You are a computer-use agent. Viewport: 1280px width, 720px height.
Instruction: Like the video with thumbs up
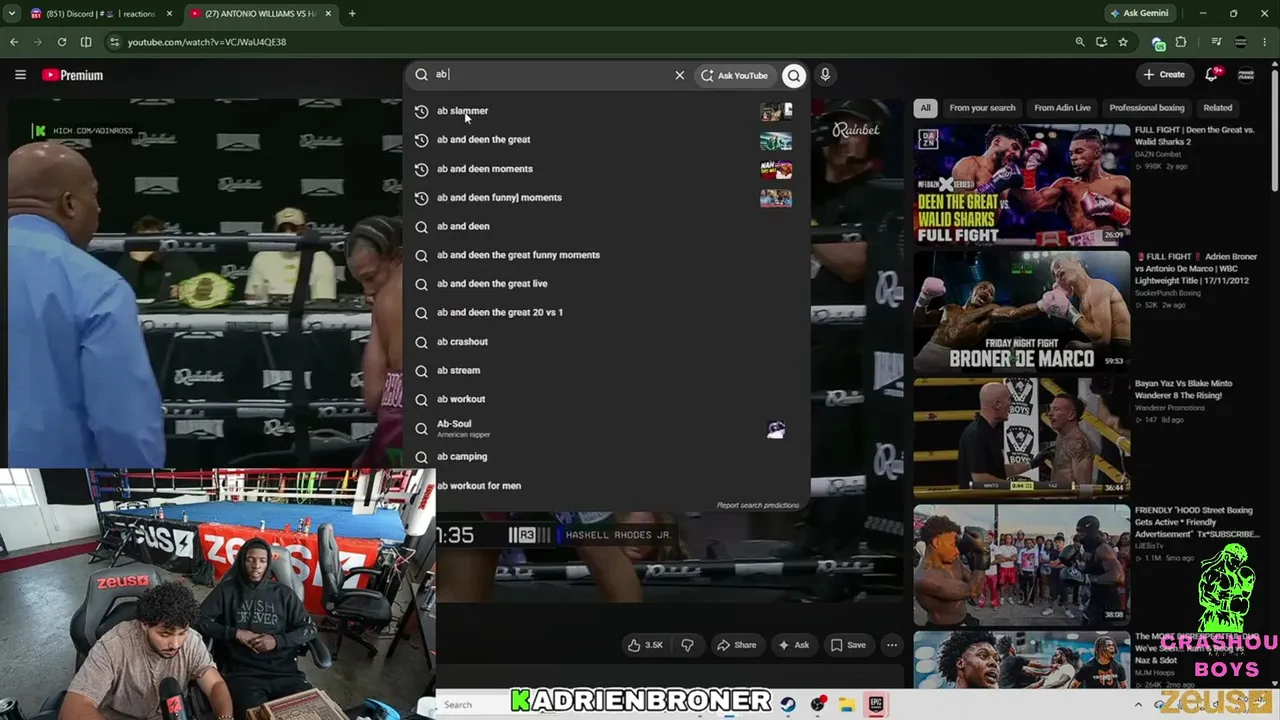[645, 645]
